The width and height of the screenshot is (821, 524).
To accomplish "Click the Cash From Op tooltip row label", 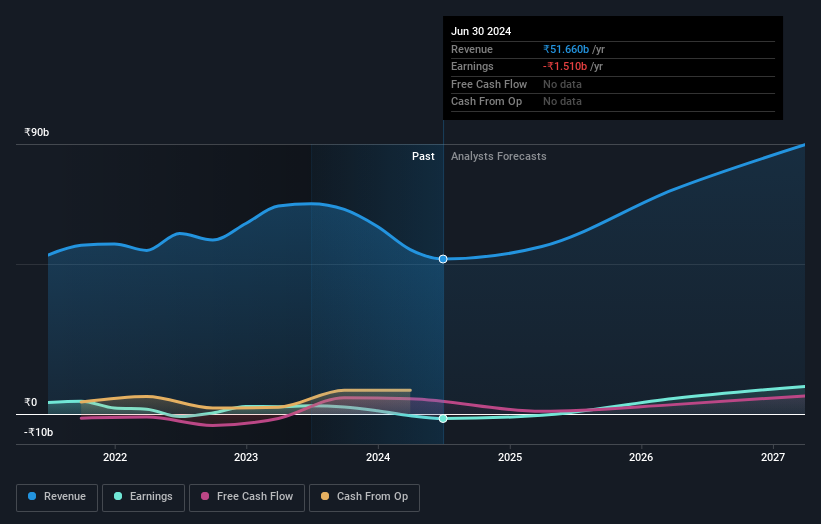I will coord(486,102).
